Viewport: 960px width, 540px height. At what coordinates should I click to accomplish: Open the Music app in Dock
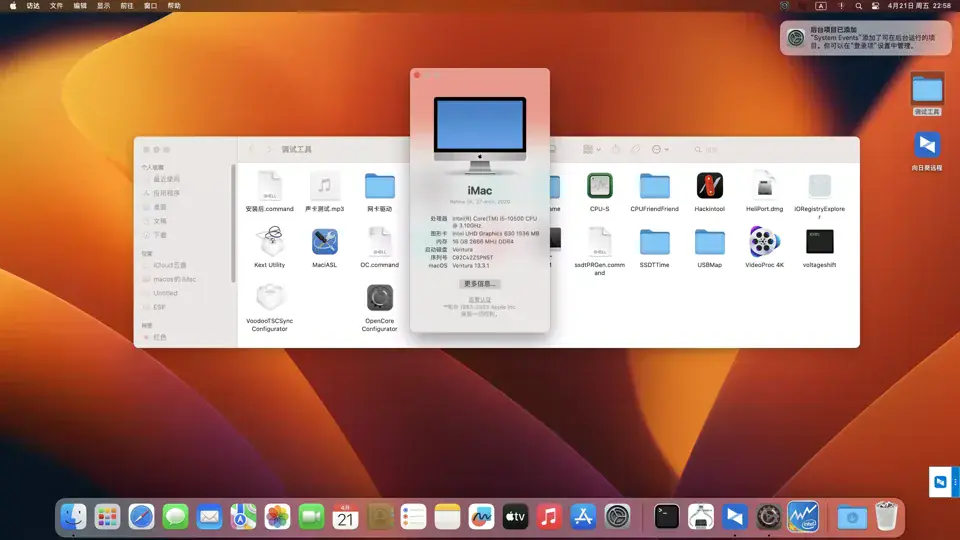549,517
